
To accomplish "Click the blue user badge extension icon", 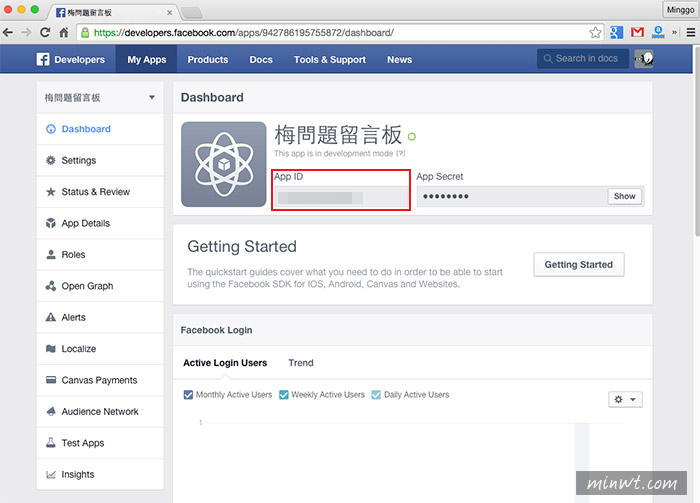I will pos(658,32).
